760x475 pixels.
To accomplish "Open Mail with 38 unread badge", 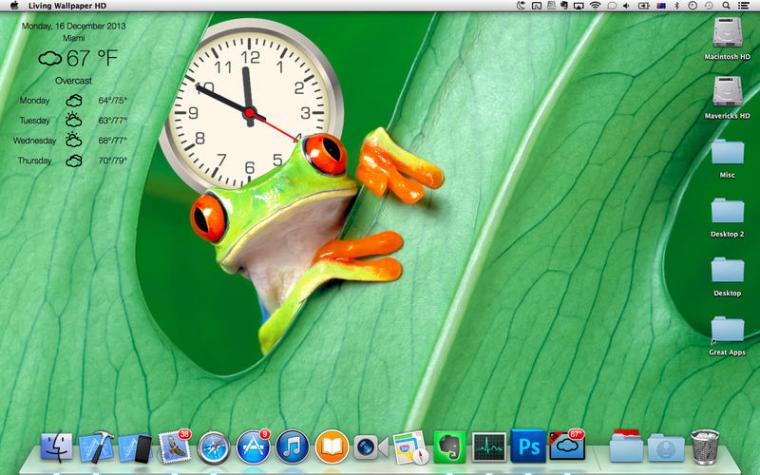I will click(x=175, y=446).
